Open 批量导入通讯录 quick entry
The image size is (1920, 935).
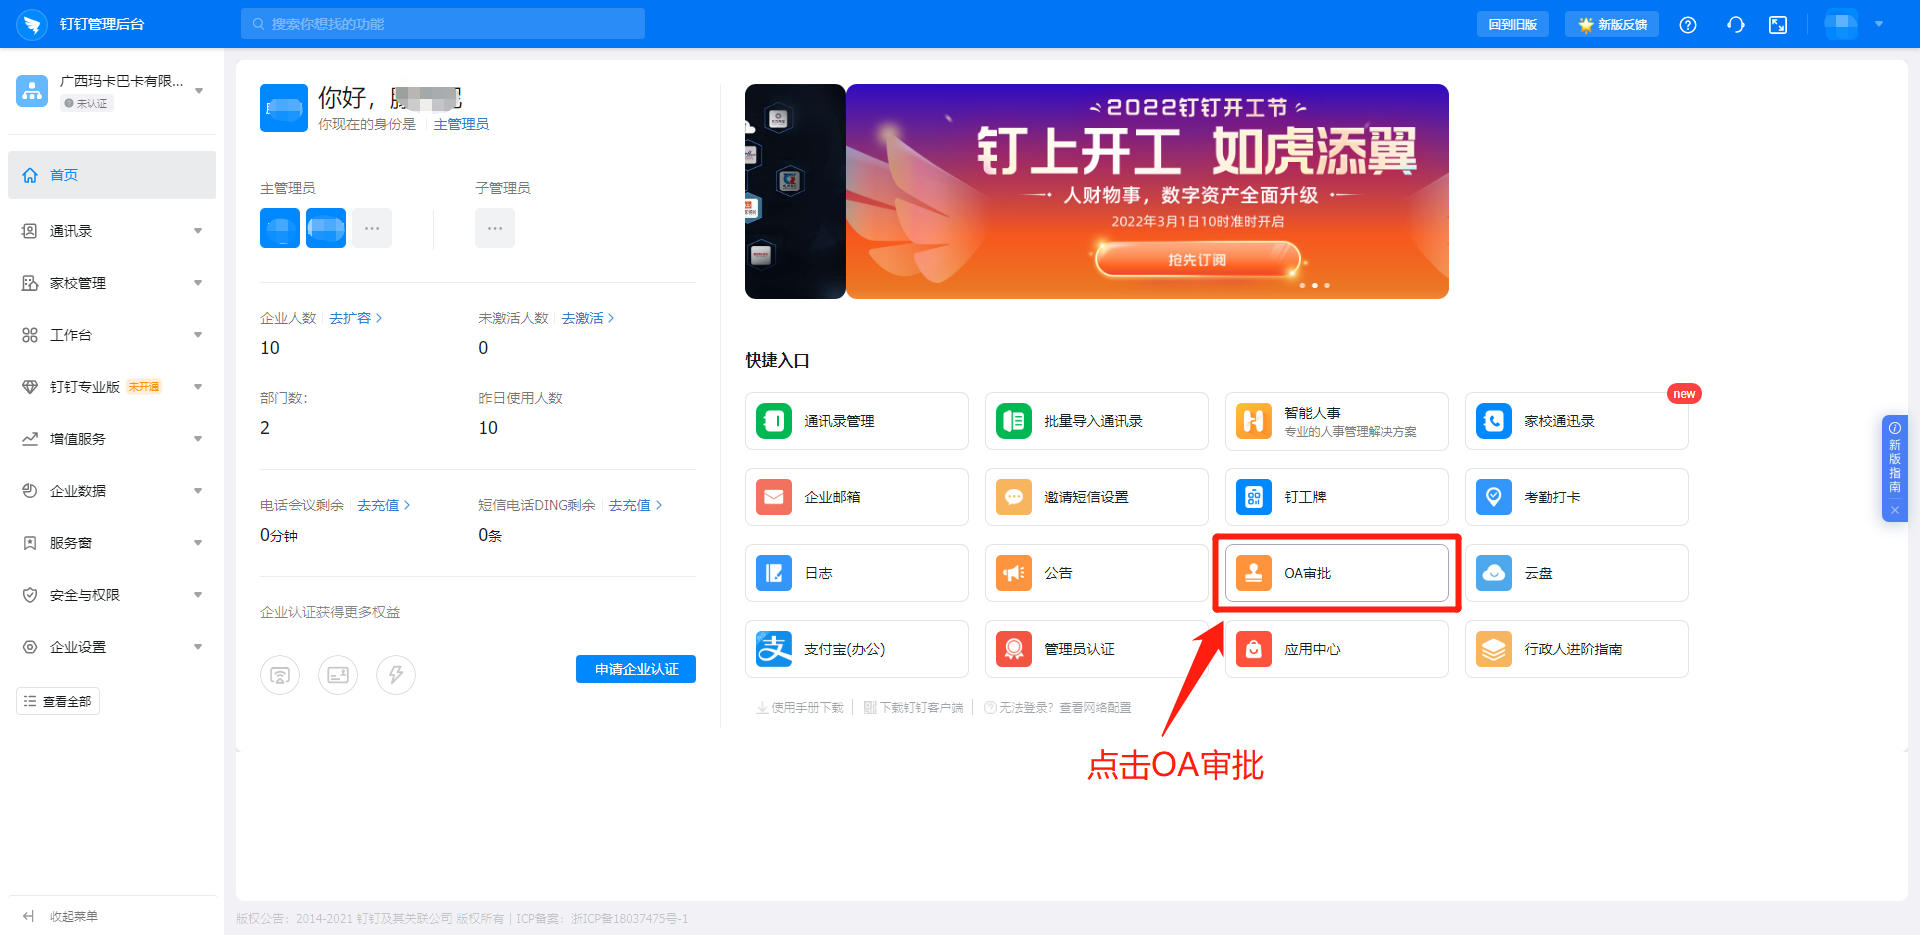(1096, 421)
